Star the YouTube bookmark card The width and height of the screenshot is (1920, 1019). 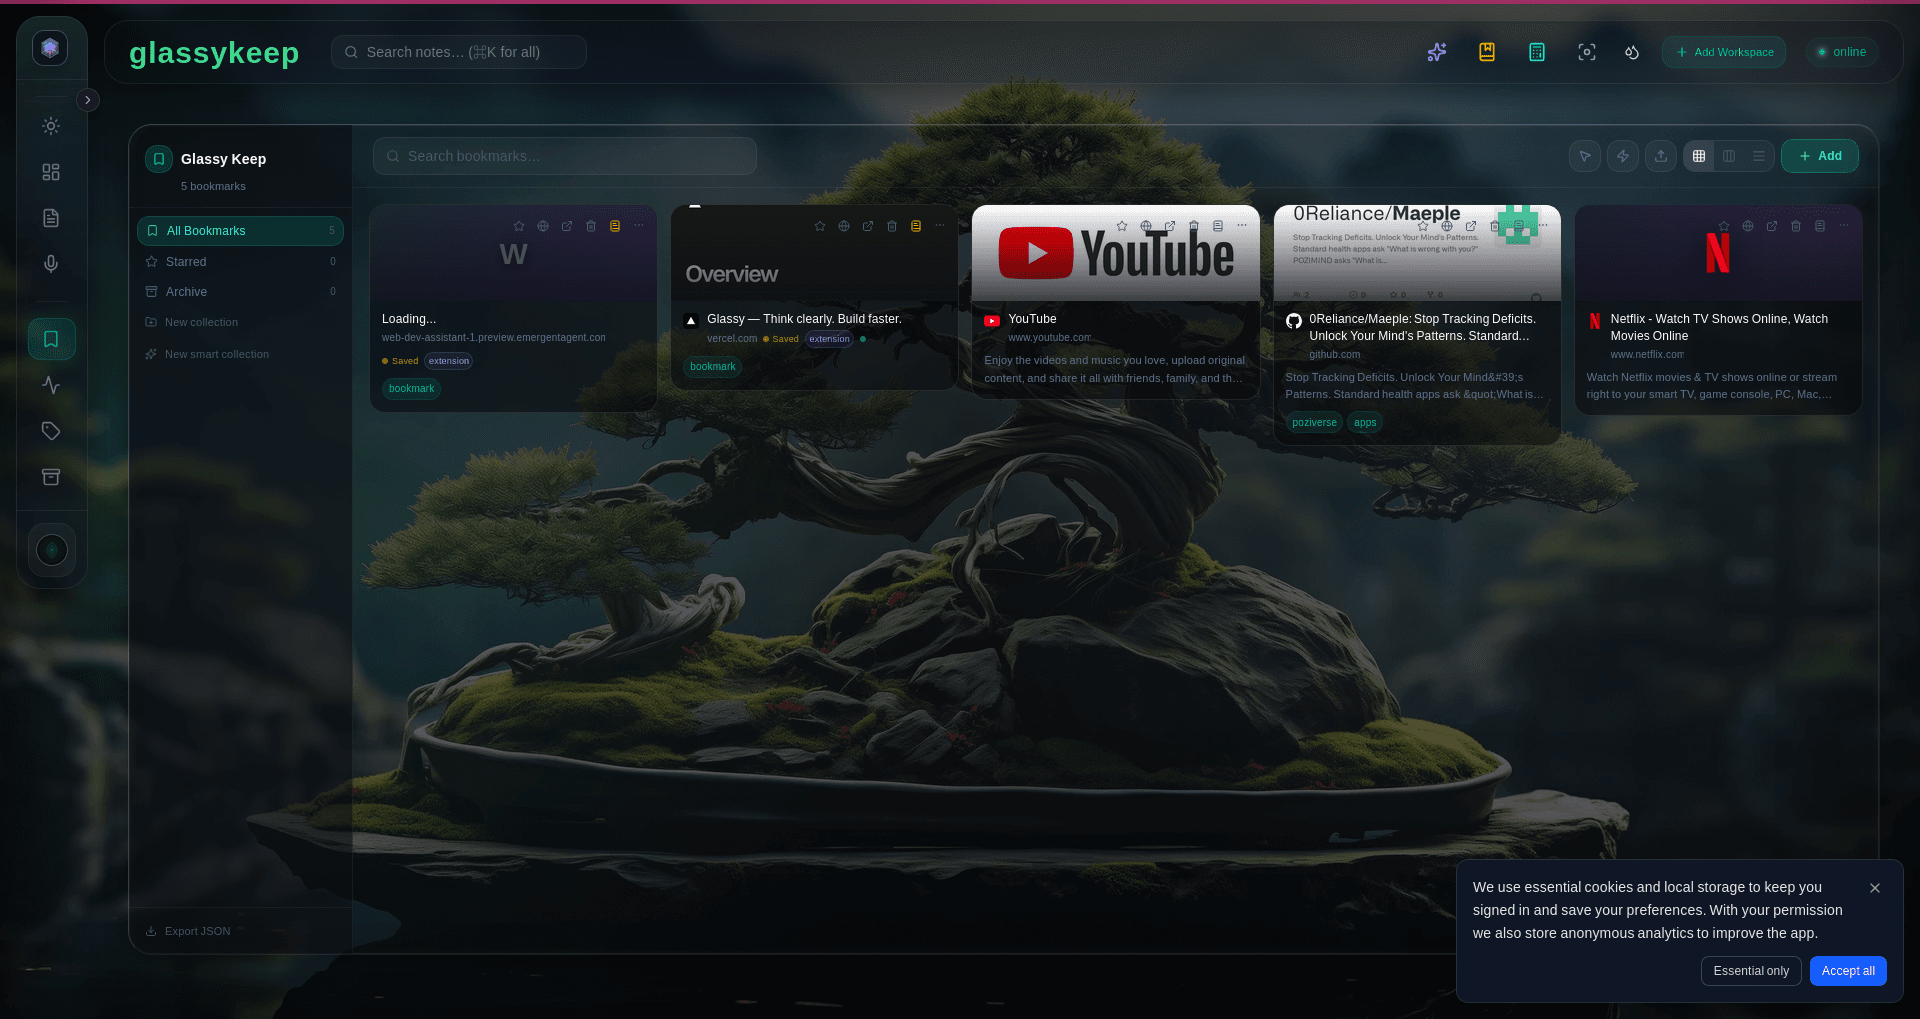pyautogui.click(x=1122, y=226)
